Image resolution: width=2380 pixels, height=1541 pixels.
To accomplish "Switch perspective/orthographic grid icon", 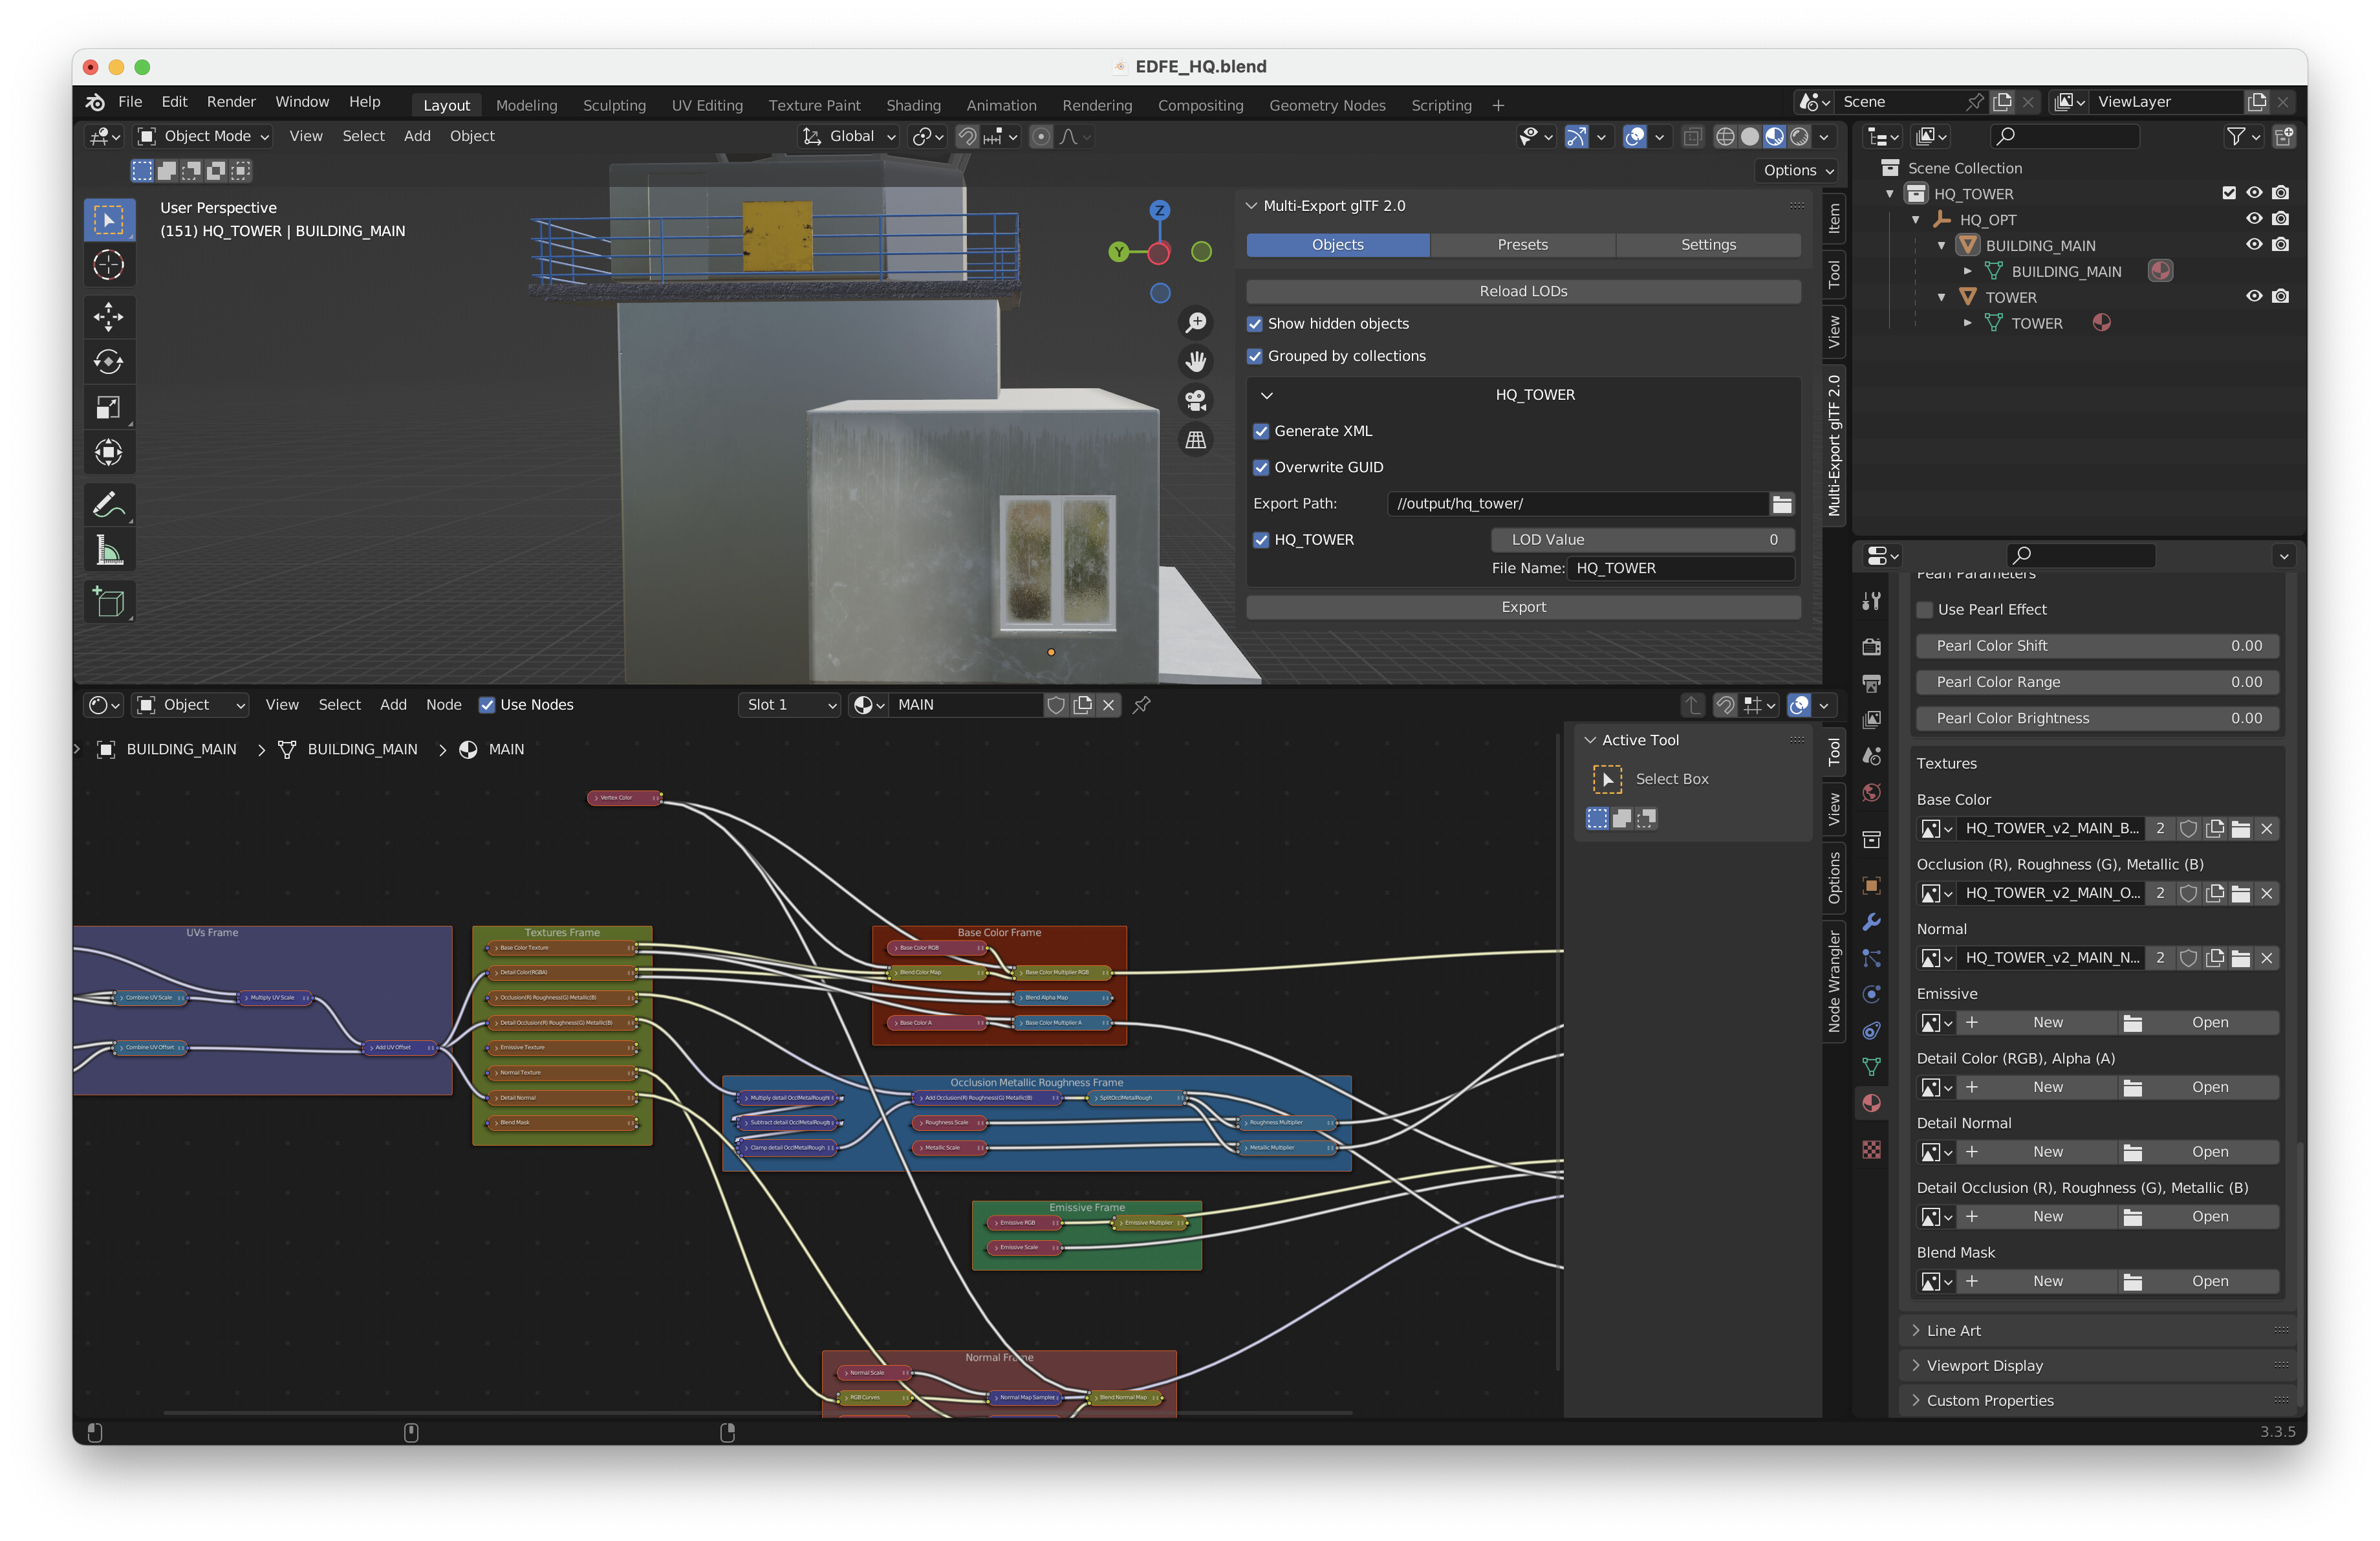I will (1196, 440).
